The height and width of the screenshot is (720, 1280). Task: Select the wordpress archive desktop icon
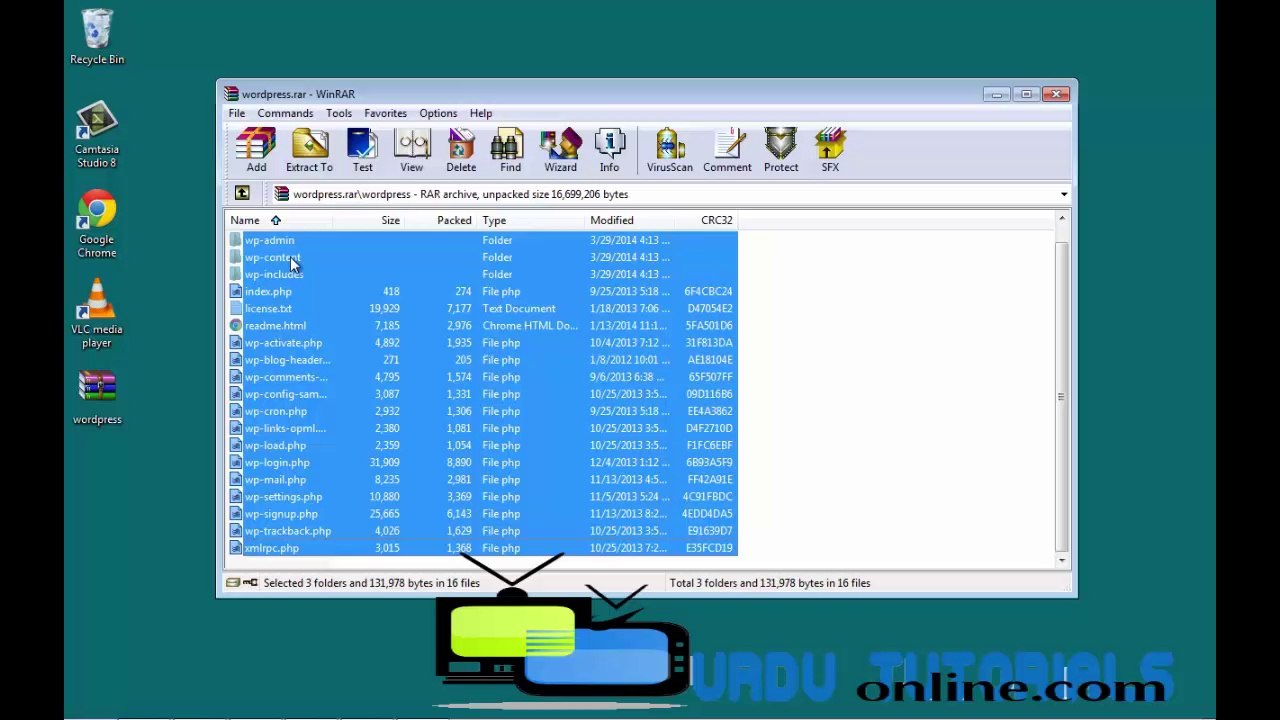coord(97,398)
